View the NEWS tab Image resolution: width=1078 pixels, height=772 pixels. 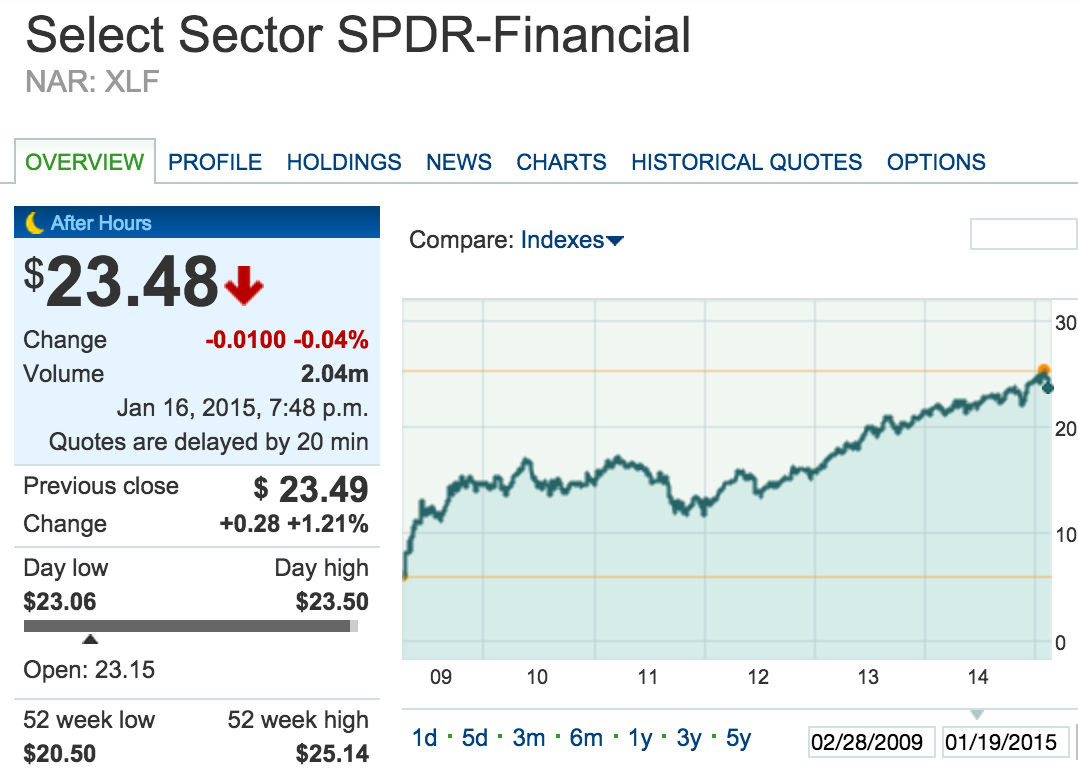coord(458,161)
